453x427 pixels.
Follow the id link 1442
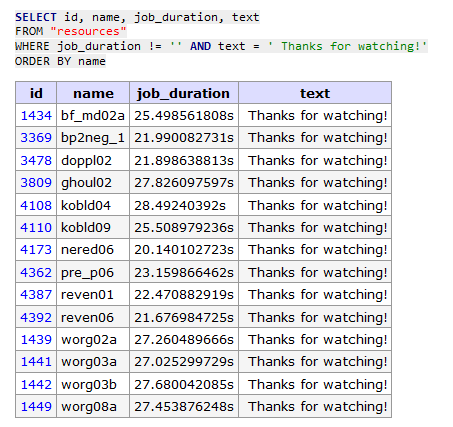36,384
